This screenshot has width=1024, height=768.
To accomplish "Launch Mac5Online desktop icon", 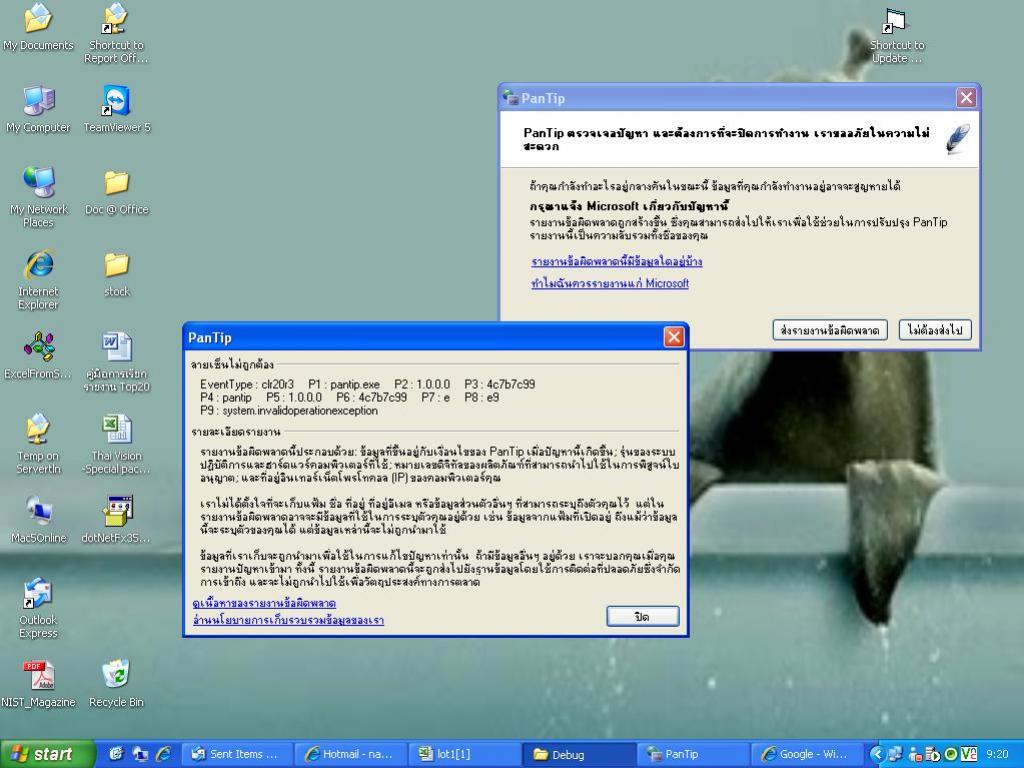I will click(x=38, y=520).
